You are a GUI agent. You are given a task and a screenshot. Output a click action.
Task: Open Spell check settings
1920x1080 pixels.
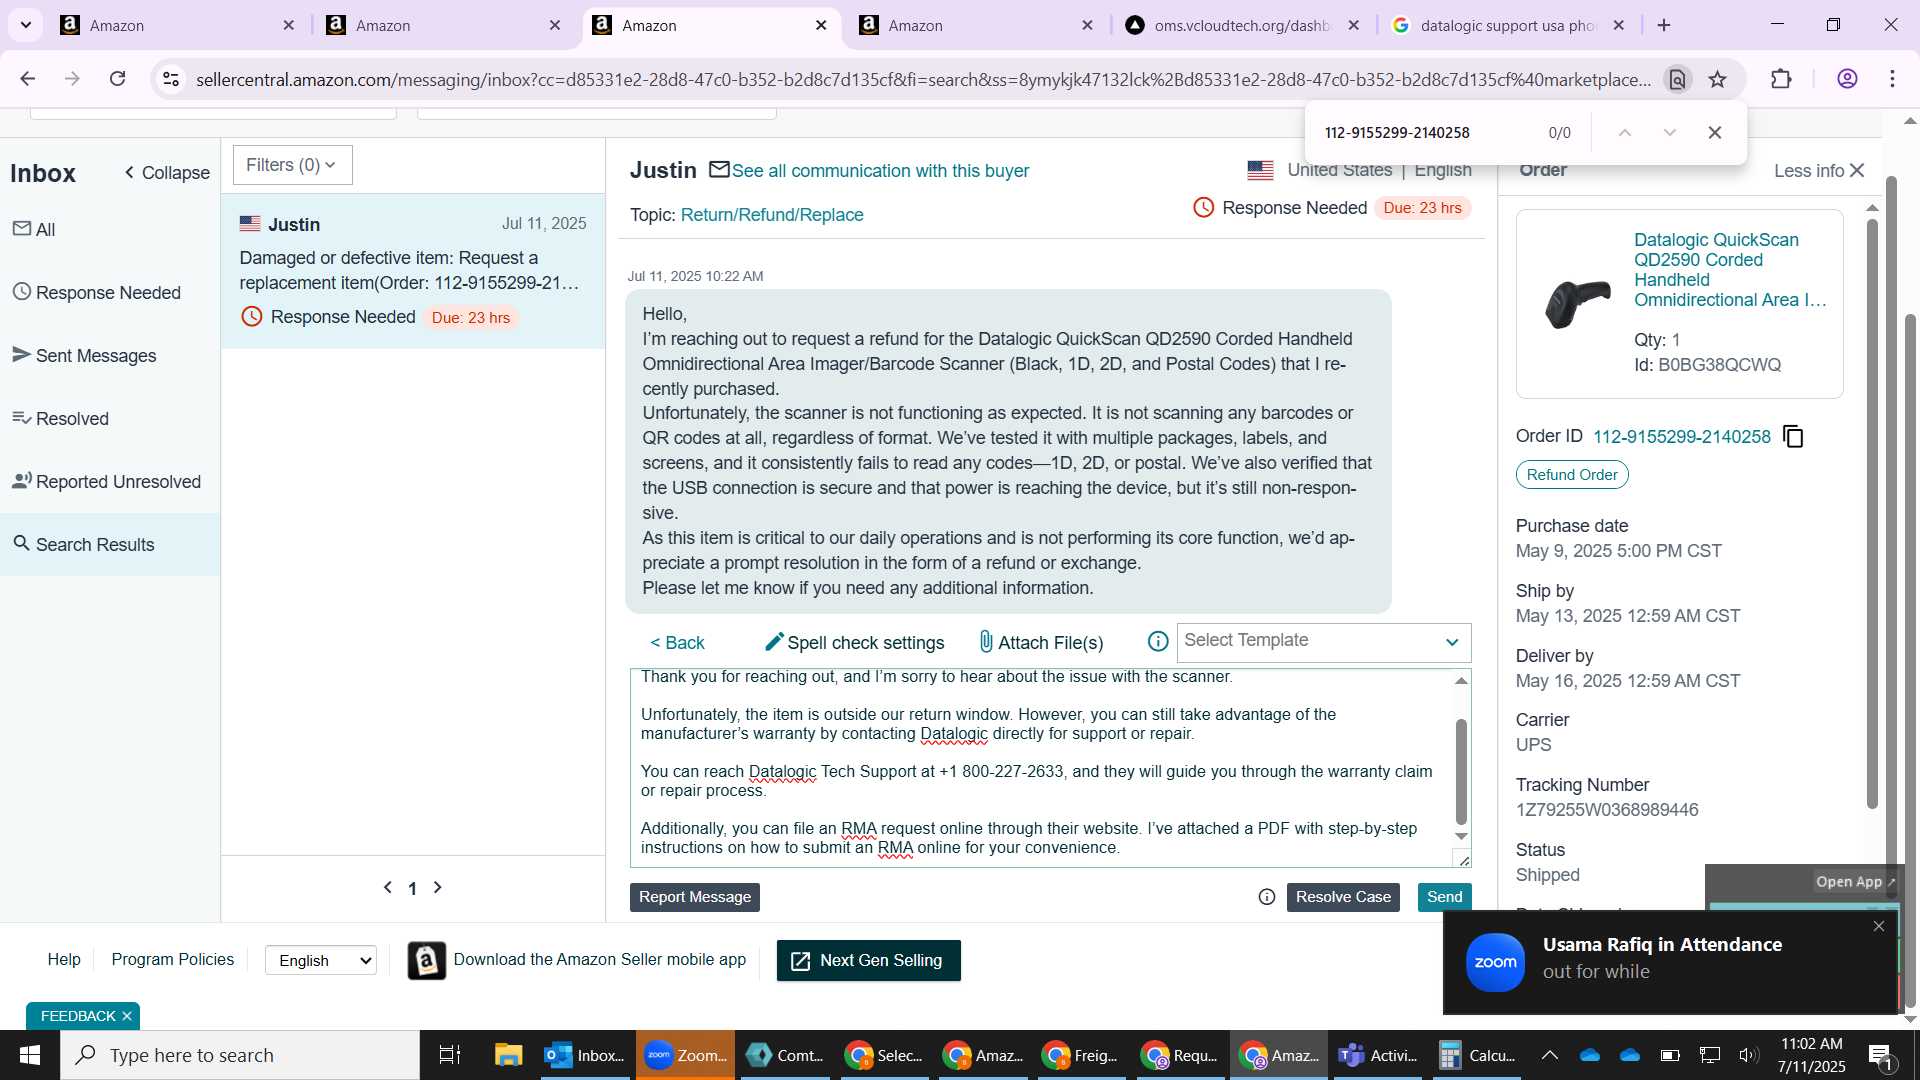(855, 642)
